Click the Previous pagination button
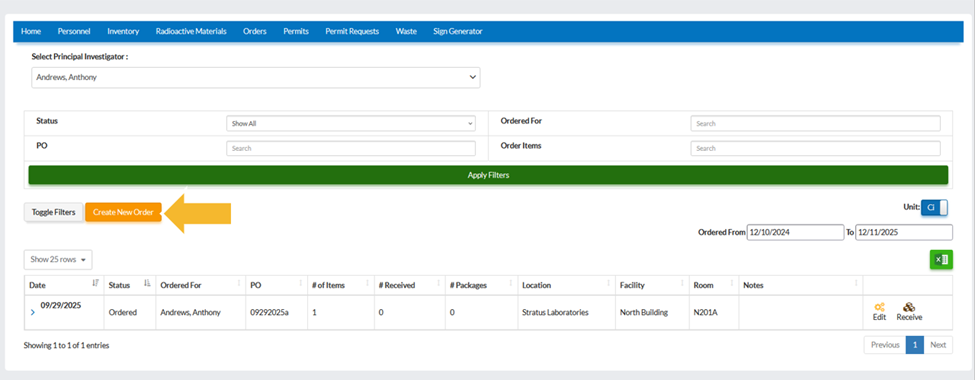This screenshot has width=975, height=380. pyautogui.click(x=885, y=345)
